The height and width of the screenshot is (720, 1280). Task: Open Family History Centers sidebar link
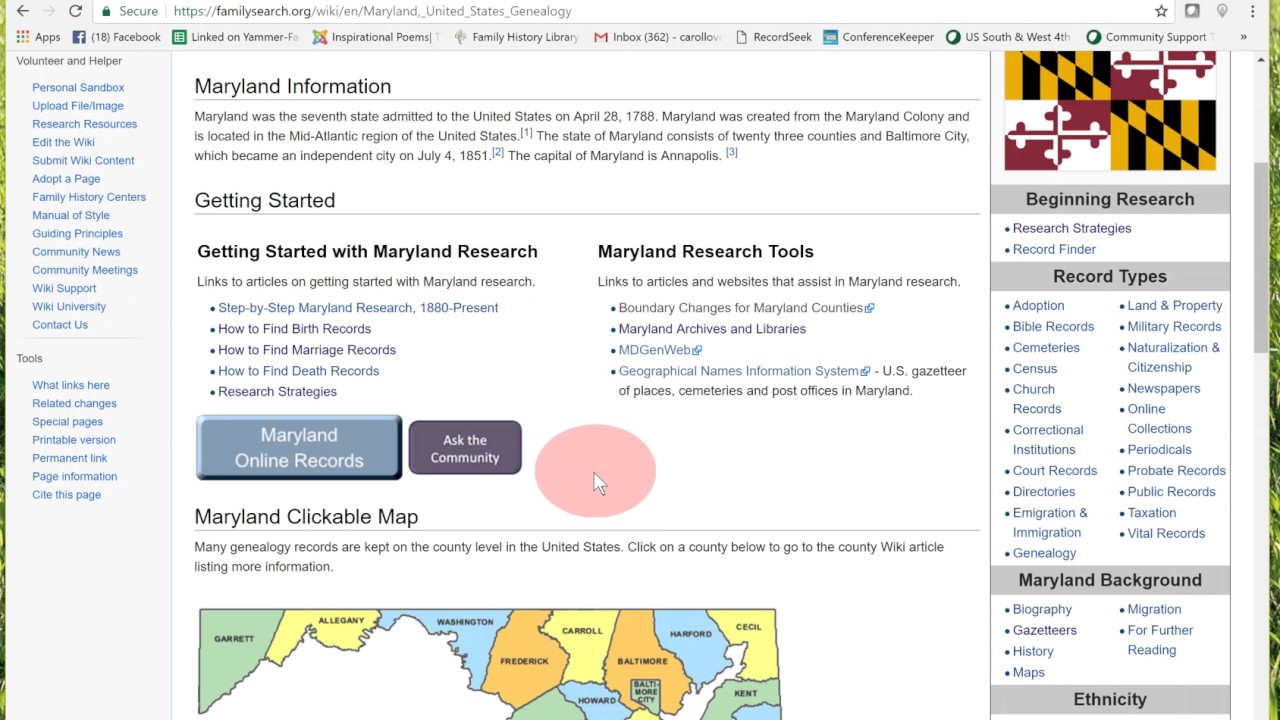[89, 197]
